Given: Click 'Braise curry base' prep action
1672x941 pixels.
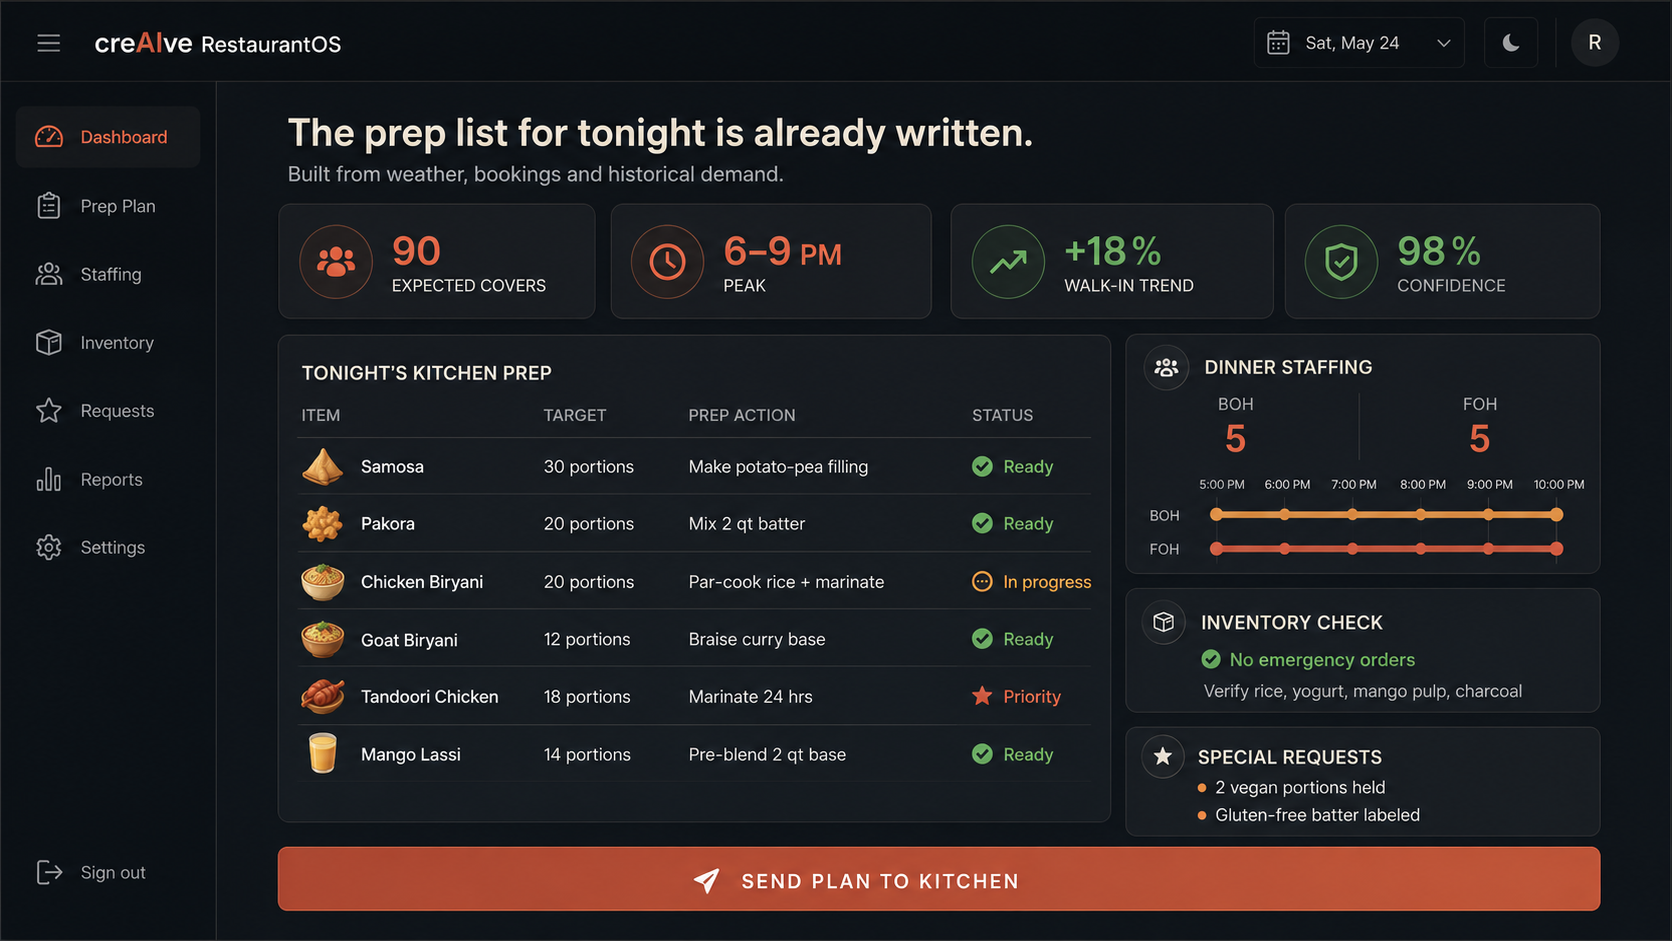Looking at the screenshot, I should [757, 639].
